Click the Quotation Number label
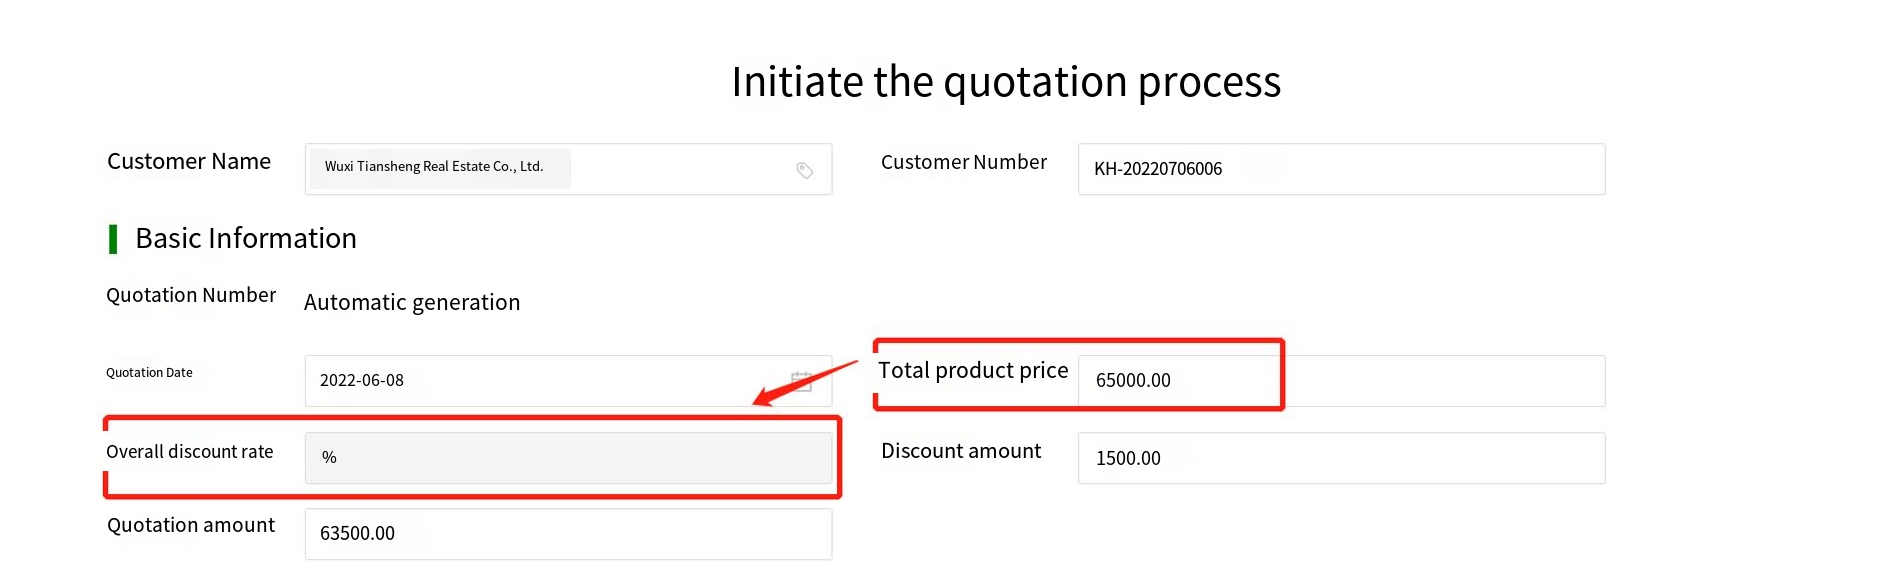Viewport: 1887px width, 586px height. [191, 295]
